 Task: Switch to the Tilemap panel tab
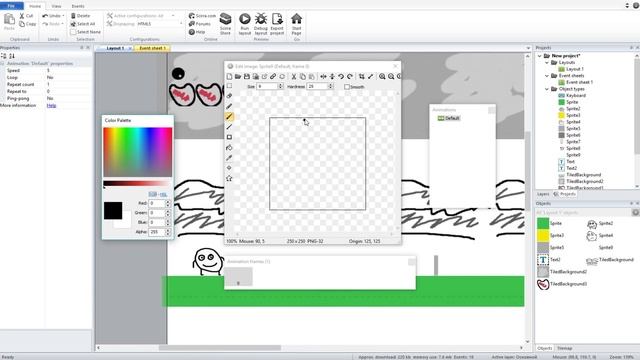pyautogui.click(x=565, y=348)
